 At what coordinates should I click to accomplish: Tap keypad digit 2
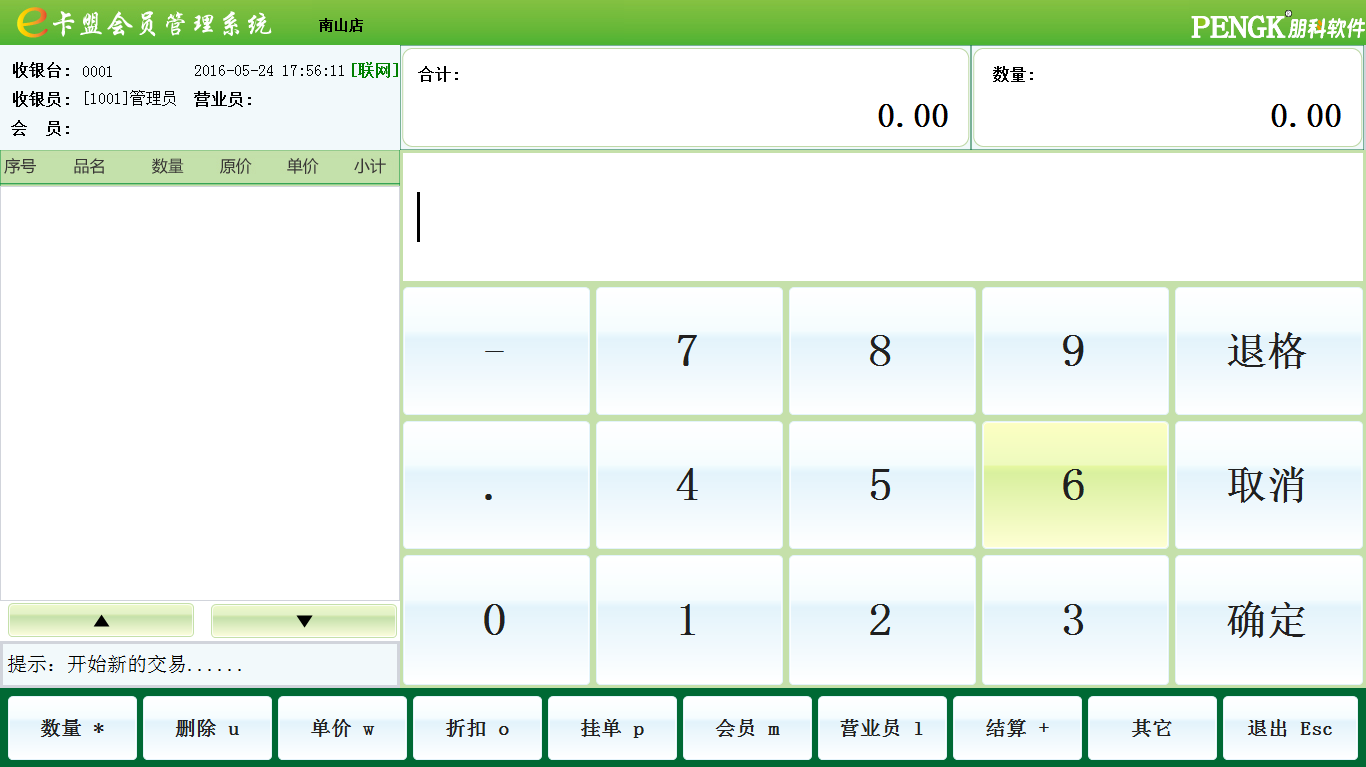[882, 620]
